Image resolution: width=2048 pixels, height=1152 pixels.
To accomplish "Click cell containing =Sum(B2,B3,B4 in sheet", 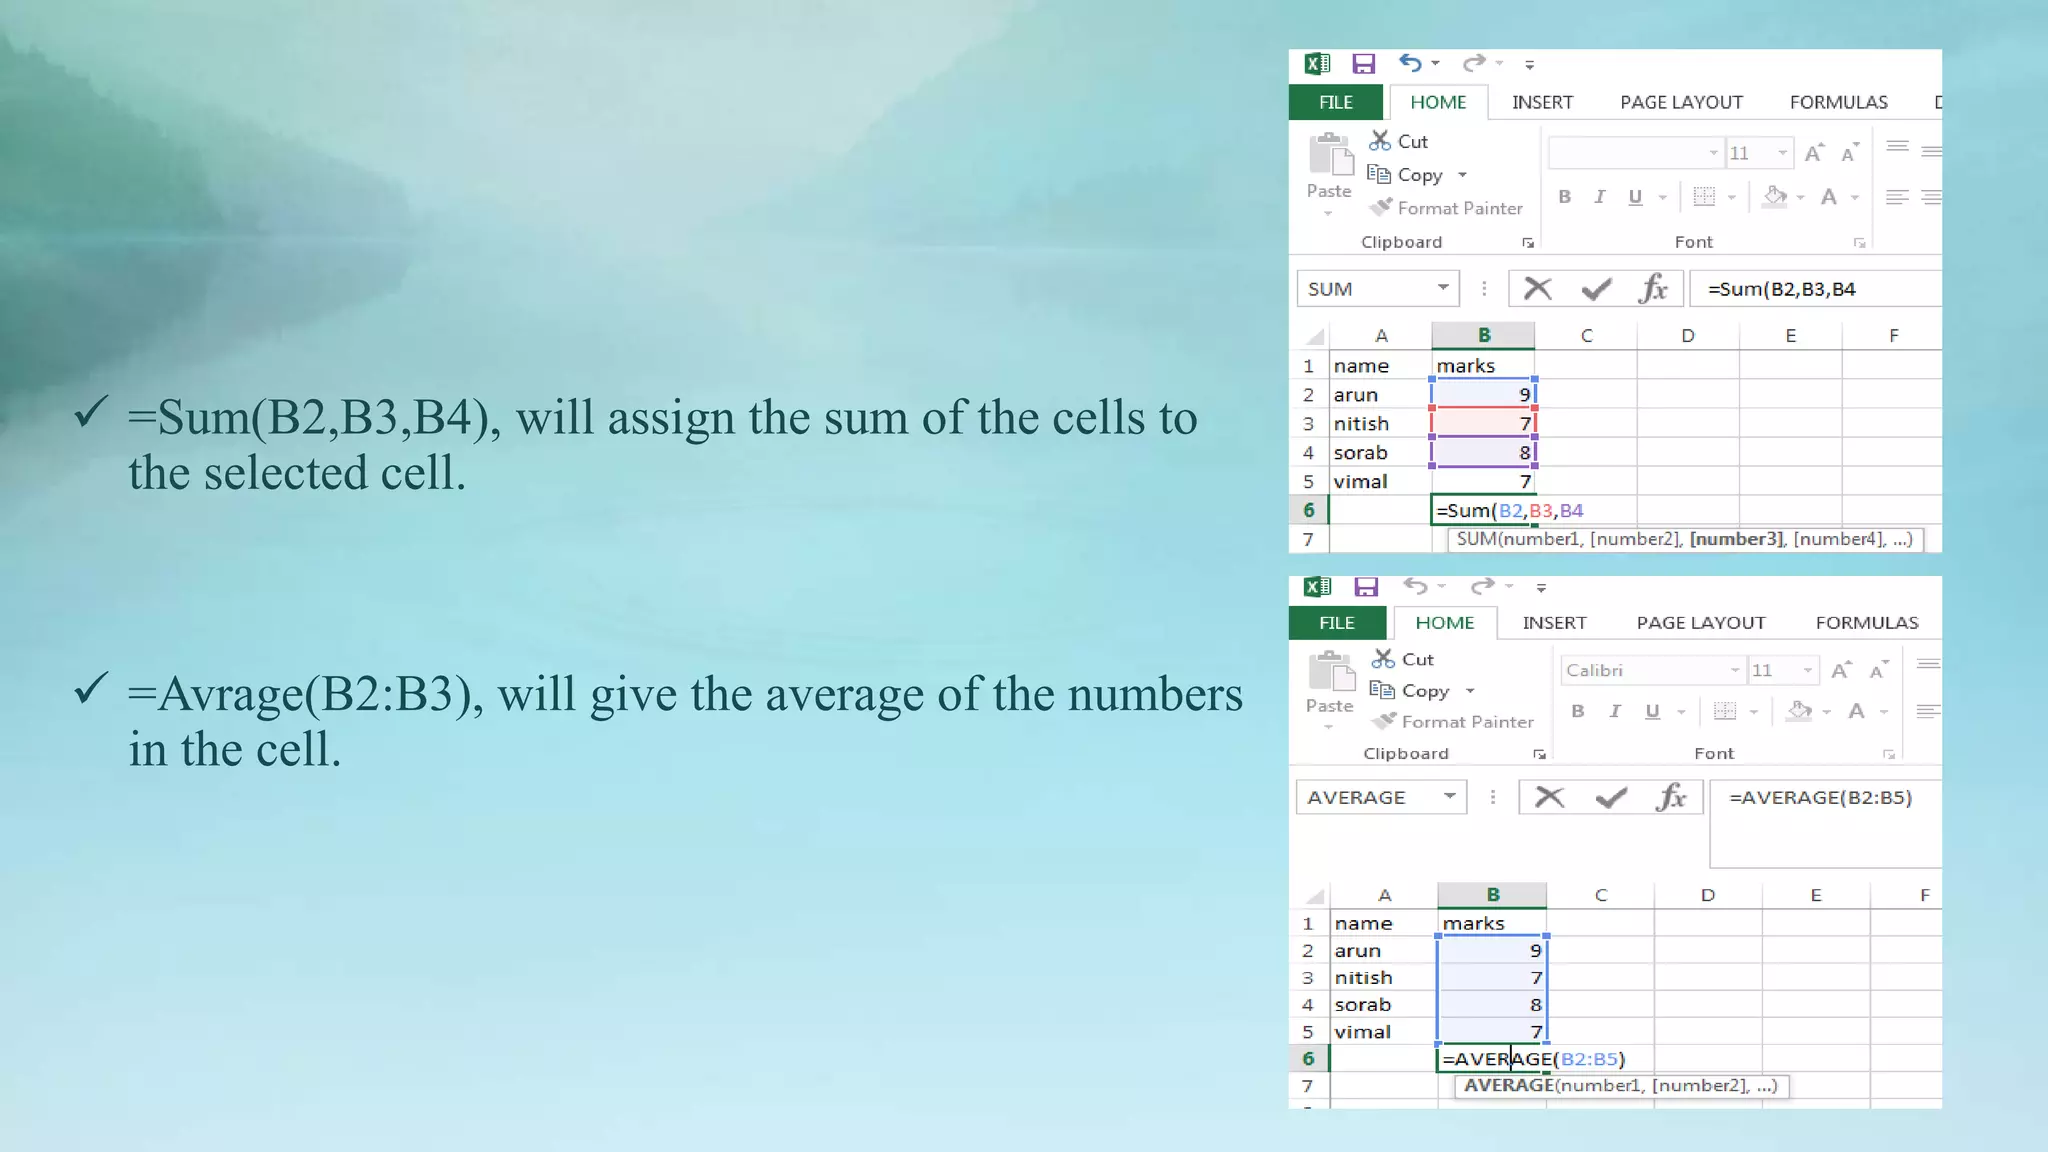I will [1483, 510].
